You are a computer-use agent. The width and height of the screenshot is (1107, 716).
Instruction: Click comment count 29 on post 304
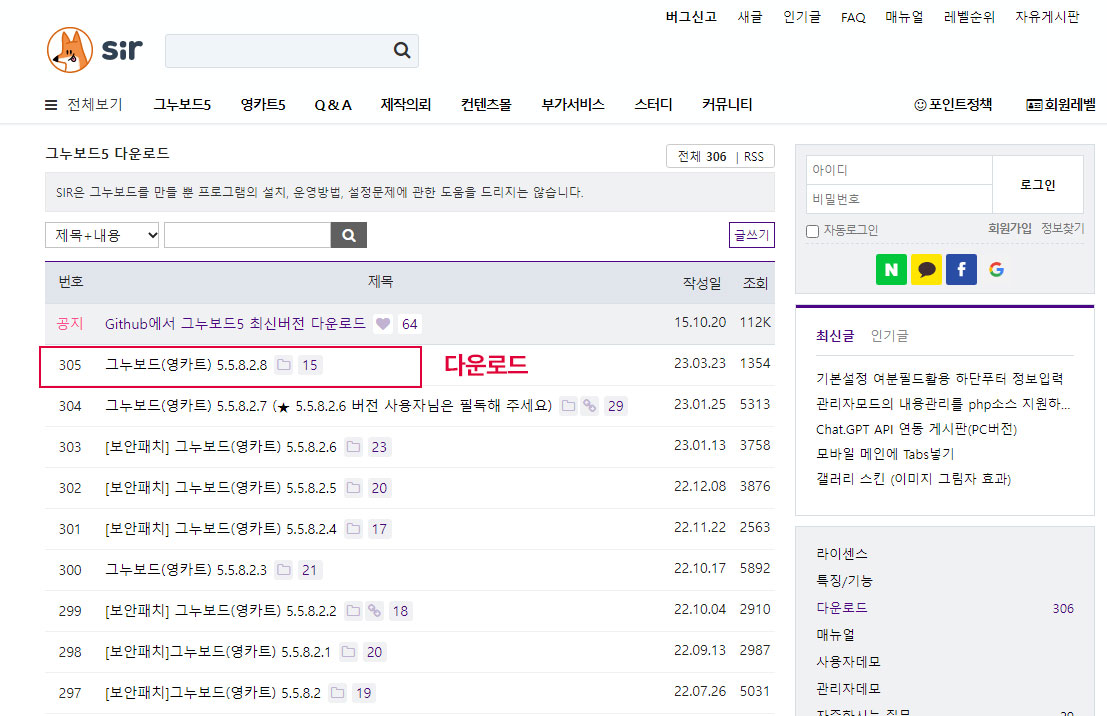pyautogui.click(x=616, y=406)
